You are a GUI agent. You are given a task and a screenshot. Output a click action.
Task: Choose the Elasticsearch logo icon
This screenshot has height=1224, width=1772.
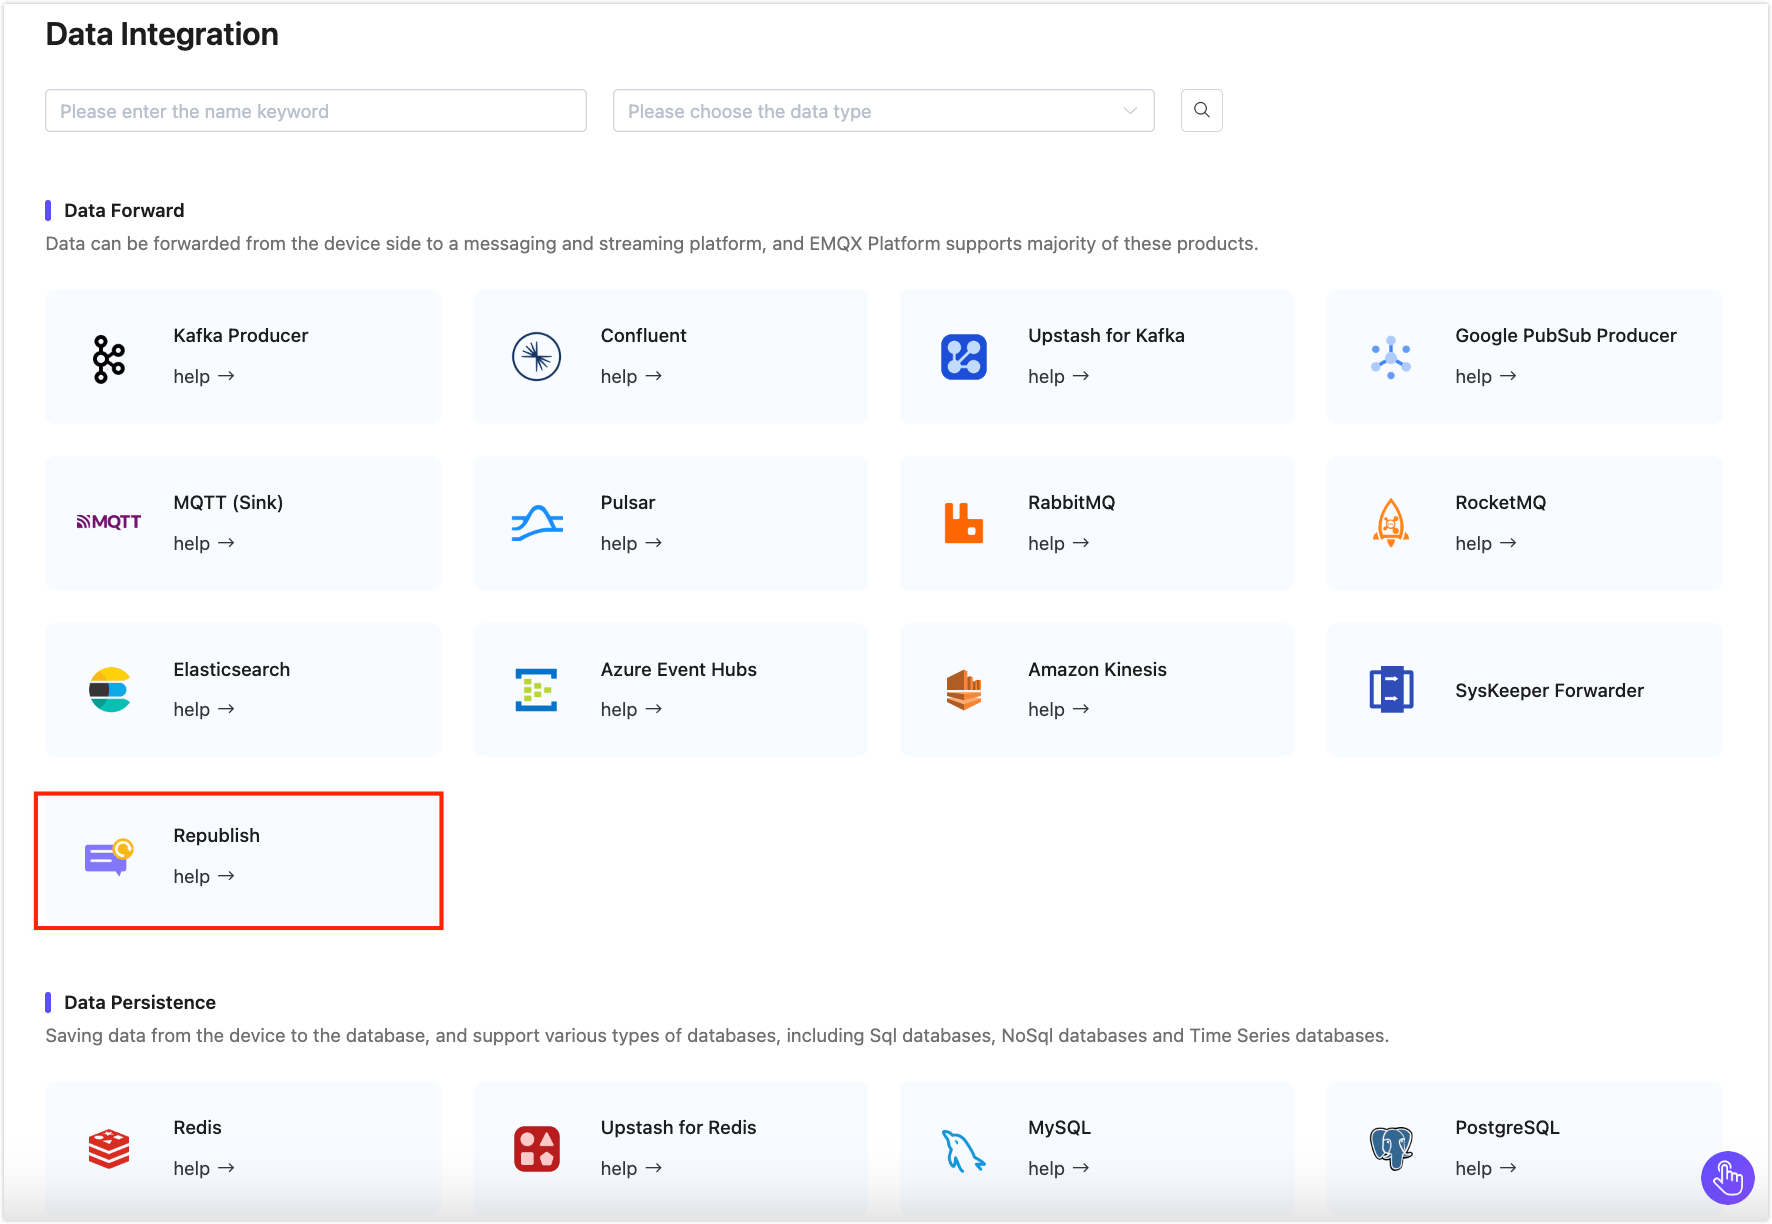coord(109,690)
